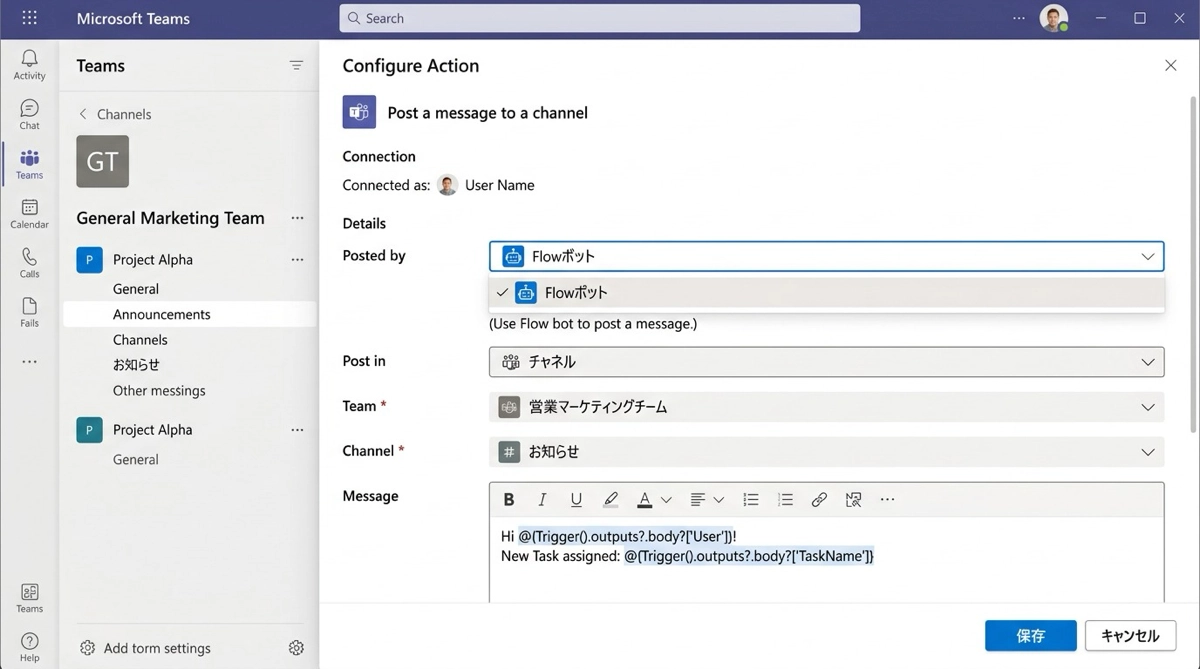
Task: Open the Calendar from left rail
Action: [29, 213]
